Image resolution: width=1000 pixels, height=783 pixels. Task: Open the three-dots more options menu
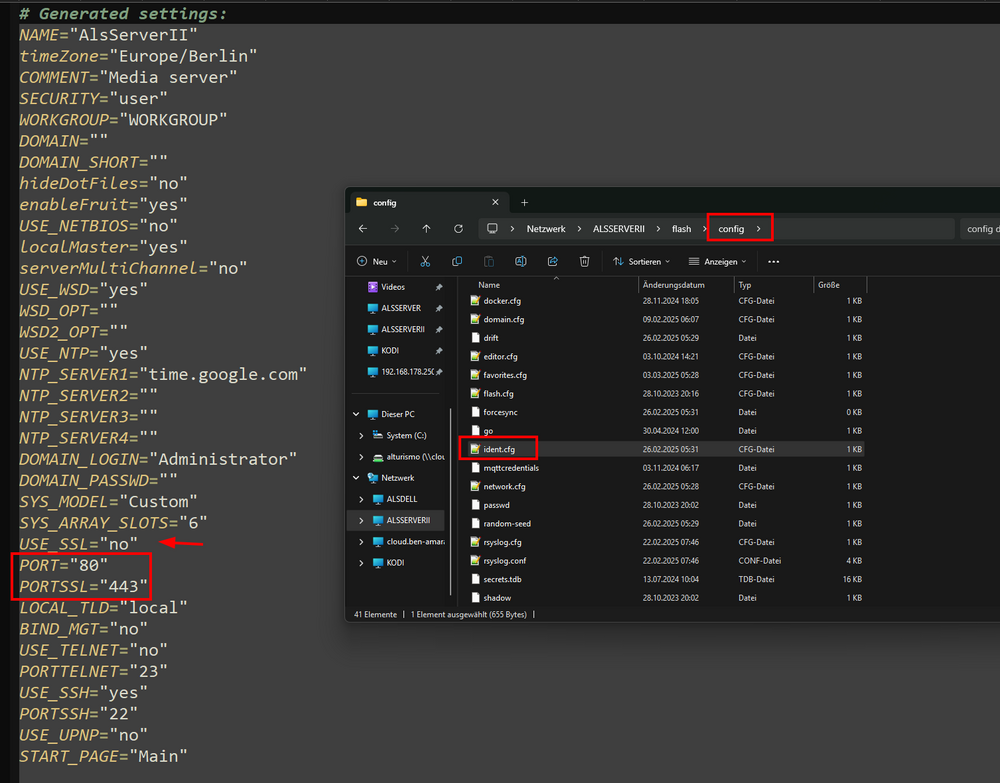click(774, 261)
